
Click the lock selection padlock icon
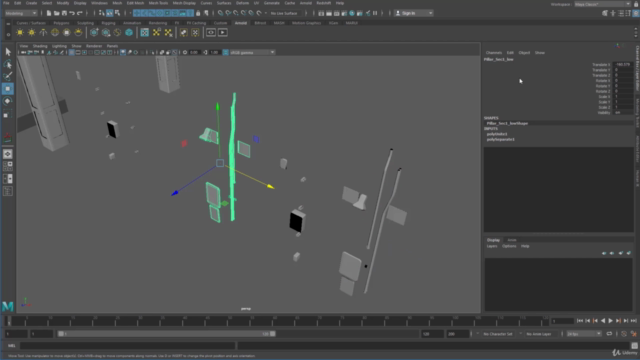[x=198, y=13]
